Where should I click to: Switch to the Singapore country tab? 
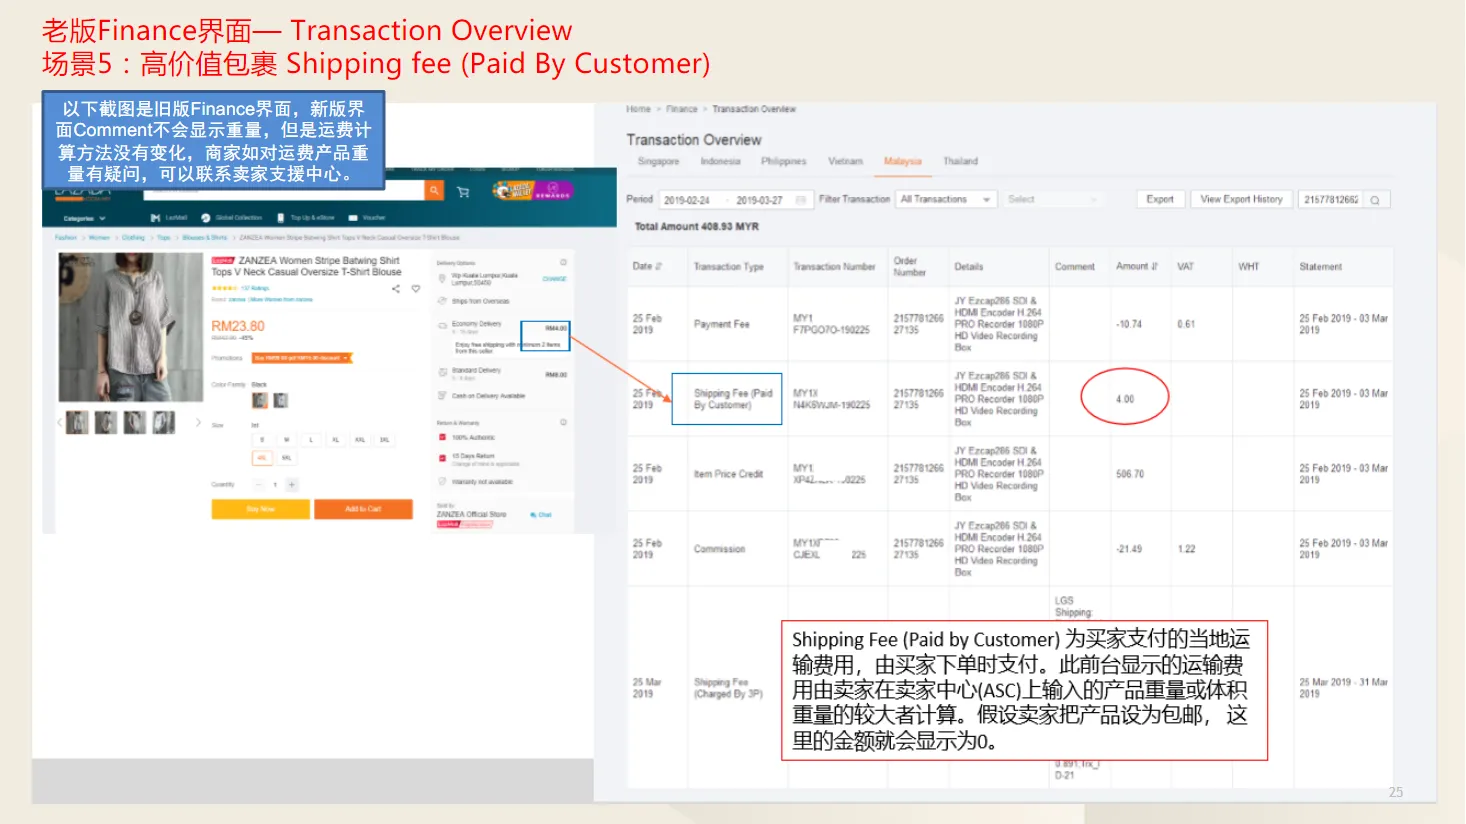[x=658, y=161]
